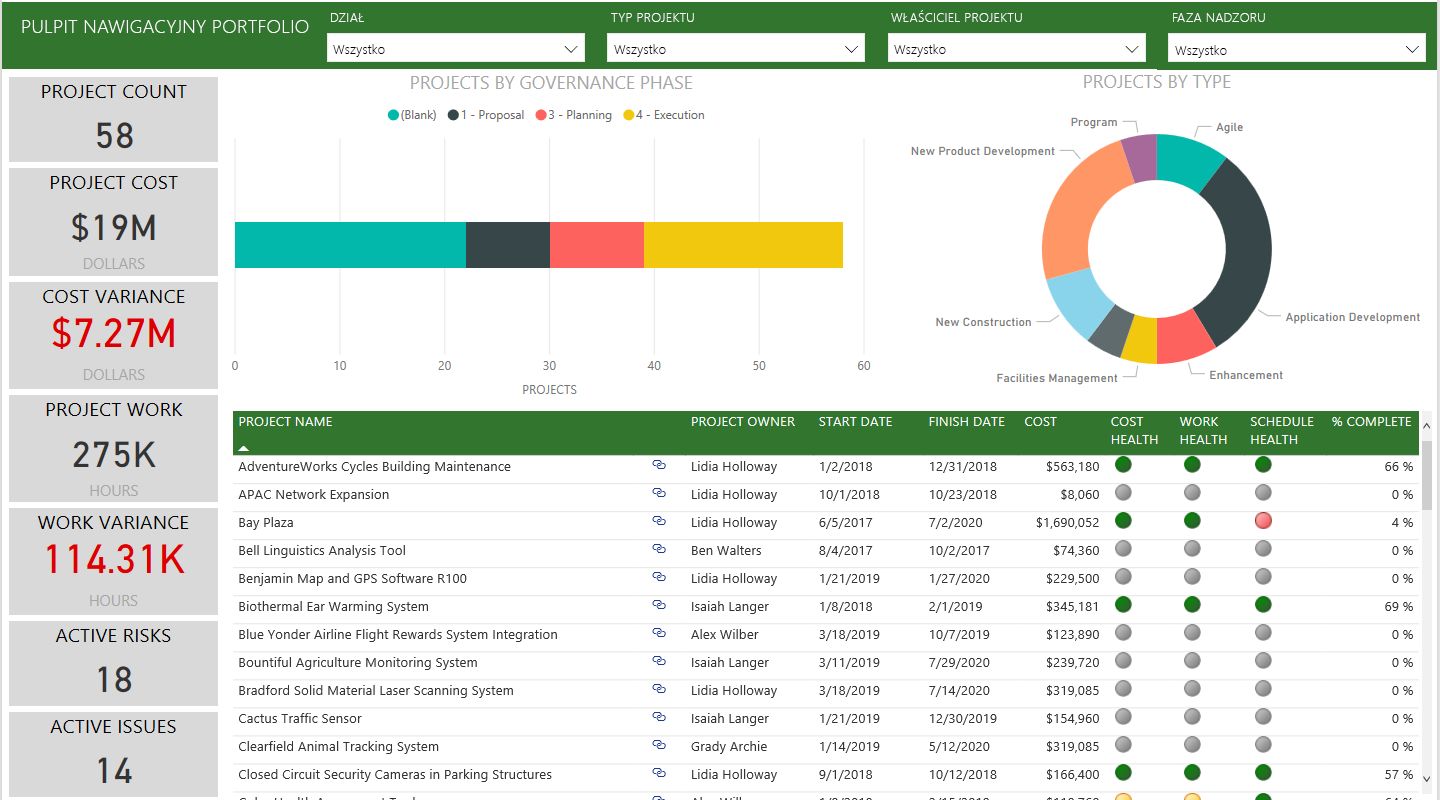The image size is (1440, 800).
Task: Click the link icon next to AdventureWorks Cycles Building Maintenance
Action: tap(658, 466)
